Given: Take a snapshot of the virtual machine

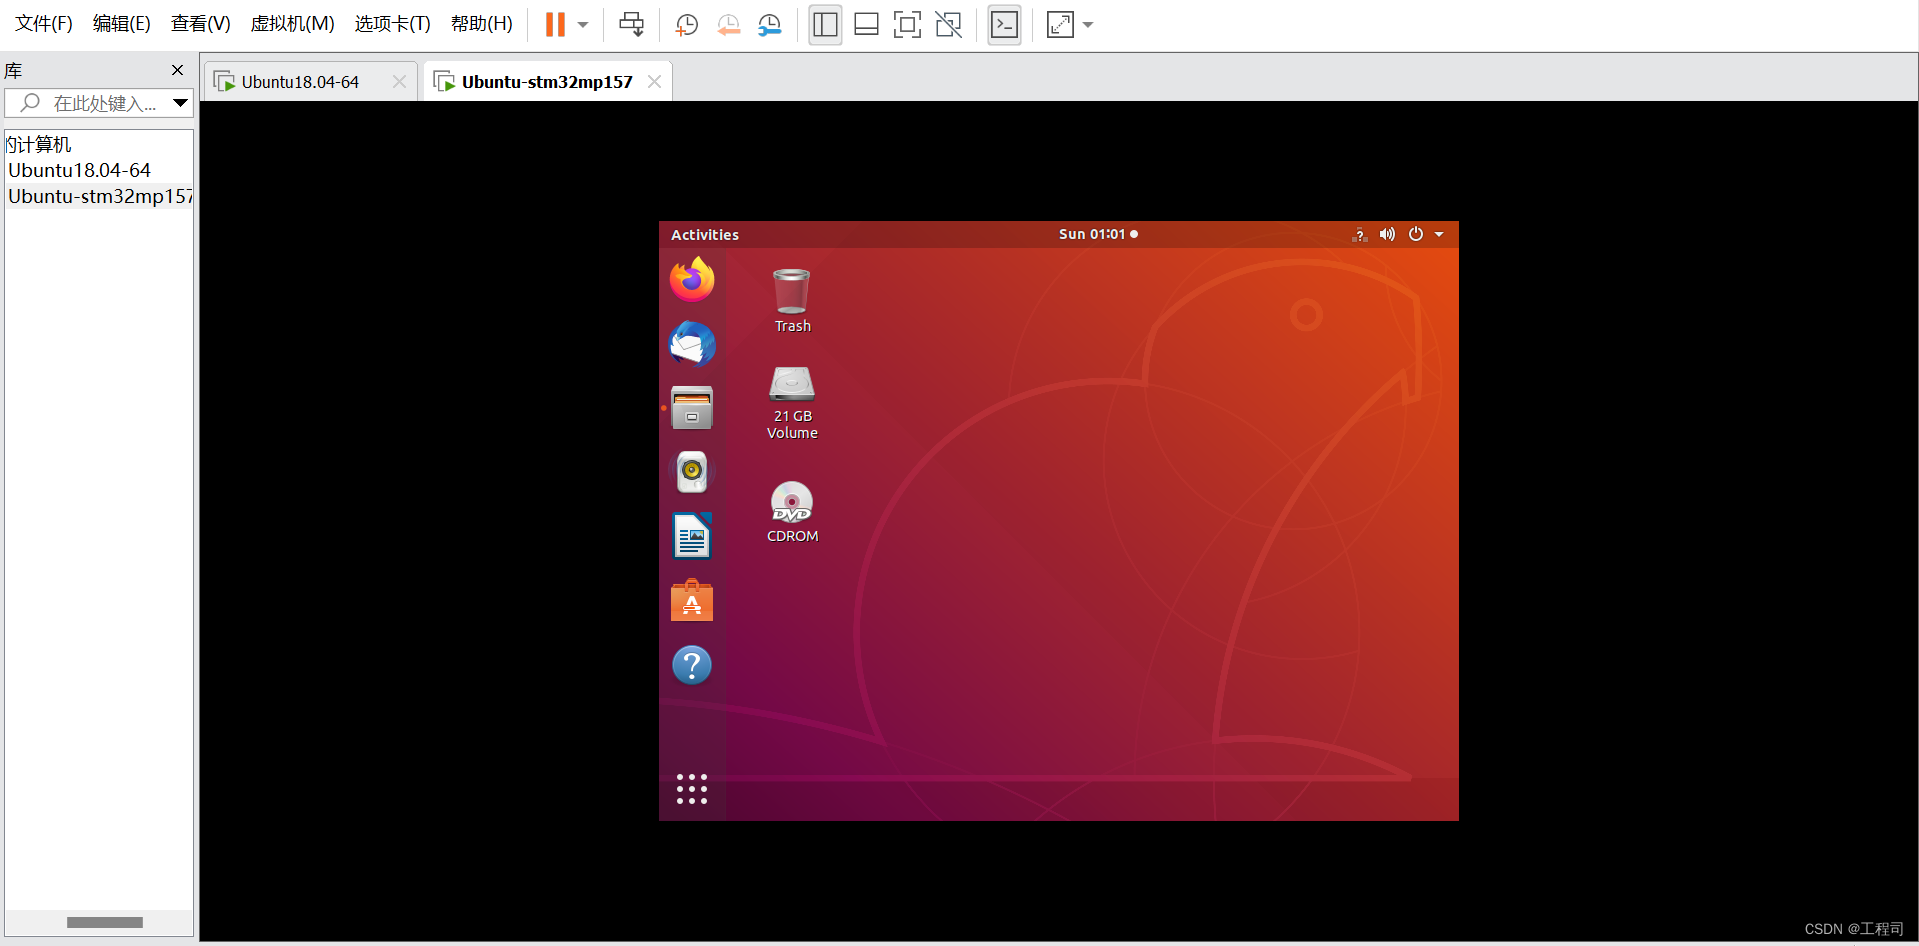Looking at the screenshot, I should point(686,24).
